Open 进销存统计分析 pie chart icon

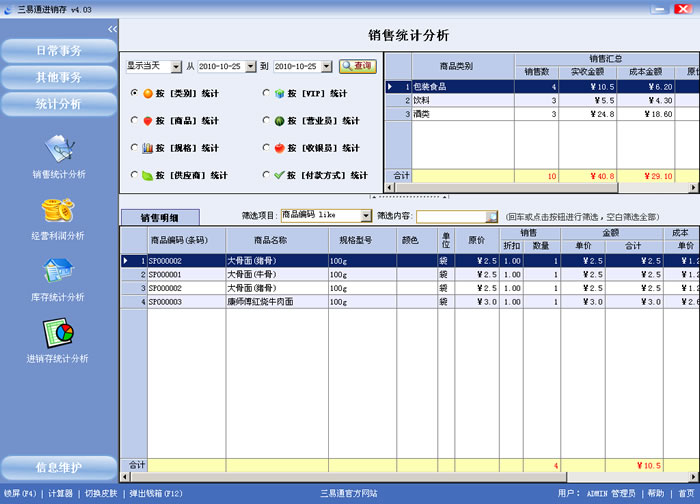point(58,333)
